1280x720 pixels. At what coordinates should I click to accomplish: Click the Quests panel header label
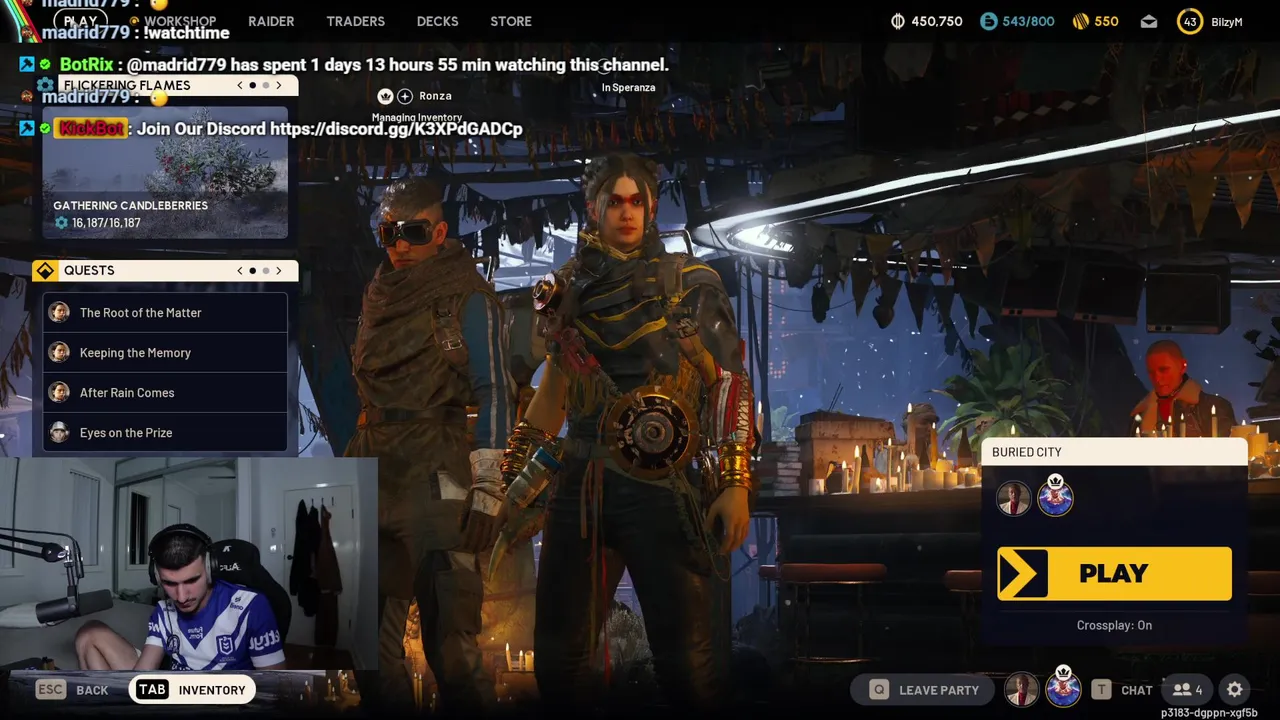click(89, 270)
